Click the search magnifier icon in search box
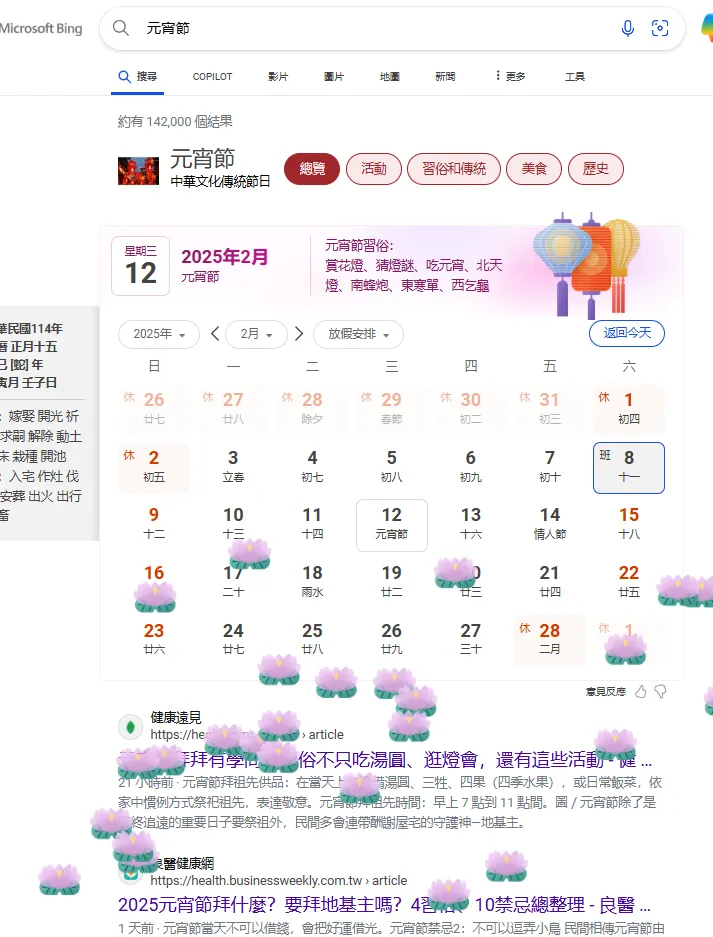The height and width of the screenshot is (937, 713). tap(121, 28)
